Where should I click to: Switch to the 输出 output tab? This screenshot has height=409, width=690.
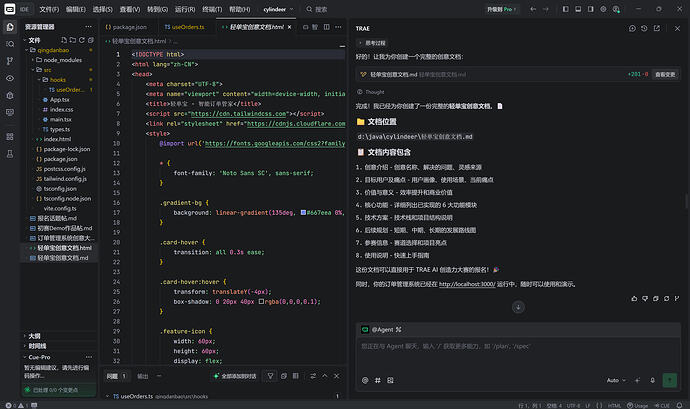[x=143, y=376]
